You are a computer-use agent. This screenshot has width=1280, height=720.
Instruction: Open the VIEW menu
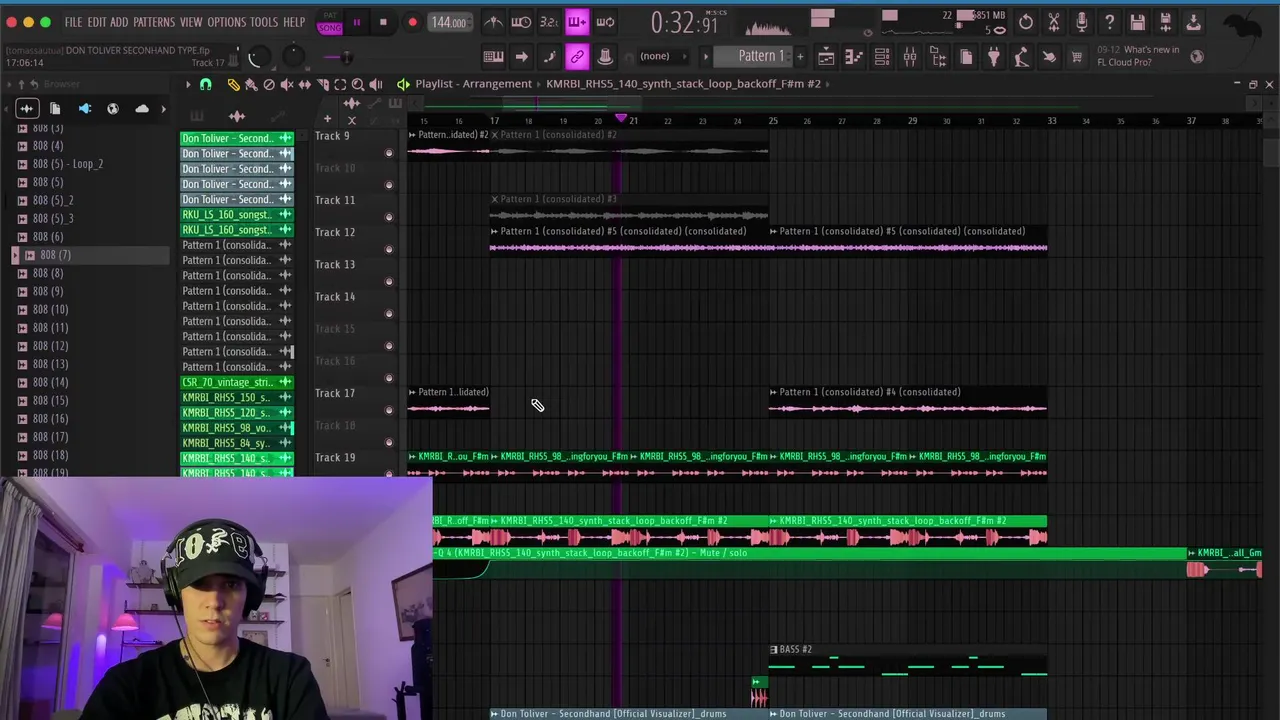(x=191, y=22)
